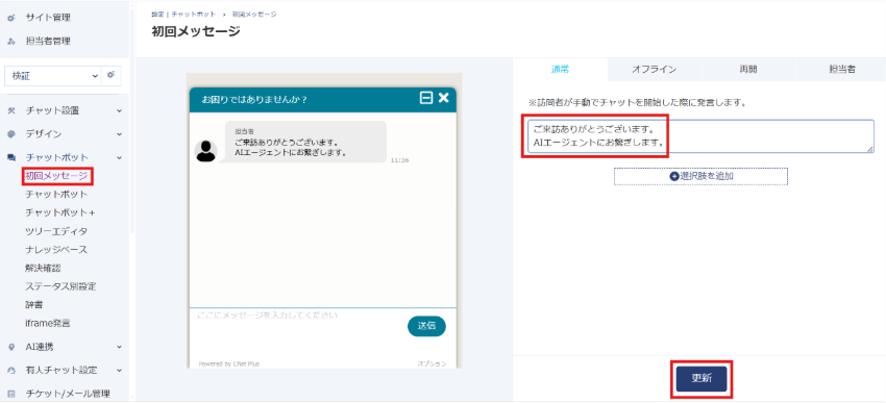Click the 担当者管理 people icon
Viewport: 886px width, 403px height.
pyautogui.click(x=11, y=42)
